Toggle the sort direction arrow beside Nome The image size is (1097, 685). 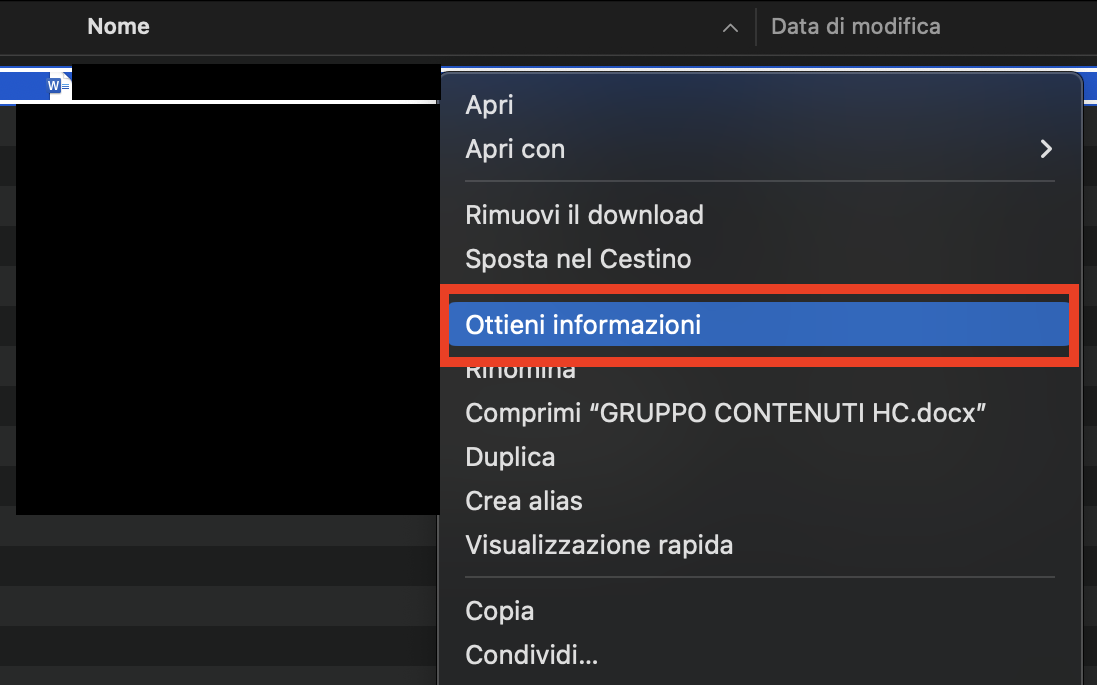click(x=730, y=28)
